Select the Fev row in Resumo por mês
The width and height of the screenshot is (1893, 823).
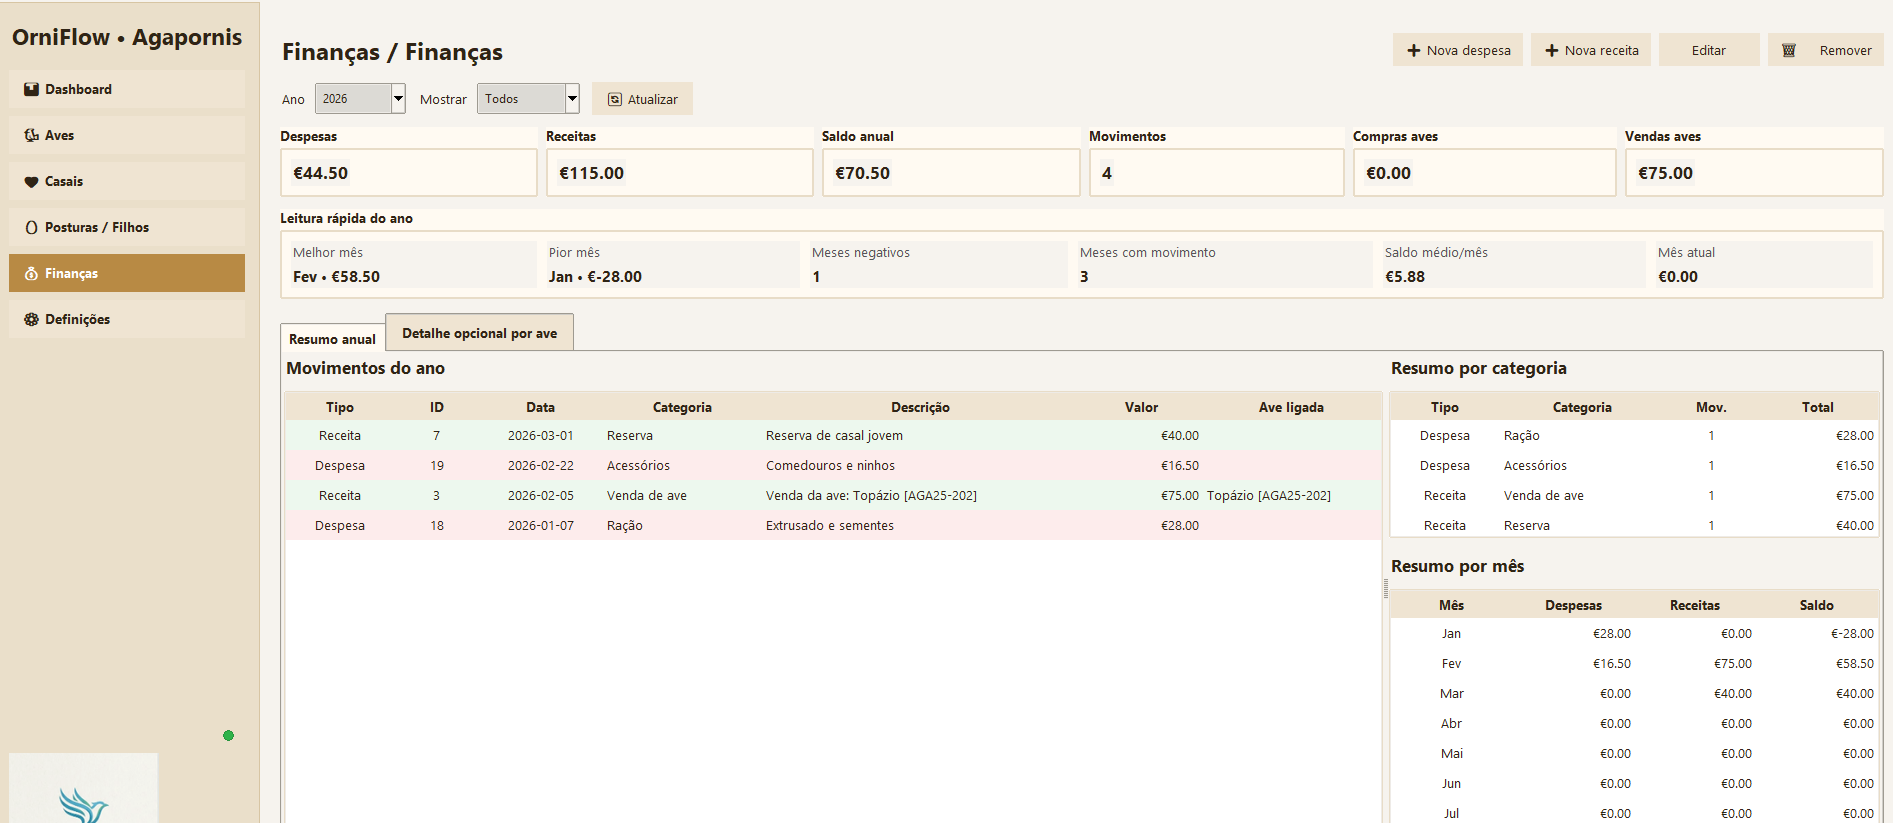pyautogui.click(x=1634, y=664)
